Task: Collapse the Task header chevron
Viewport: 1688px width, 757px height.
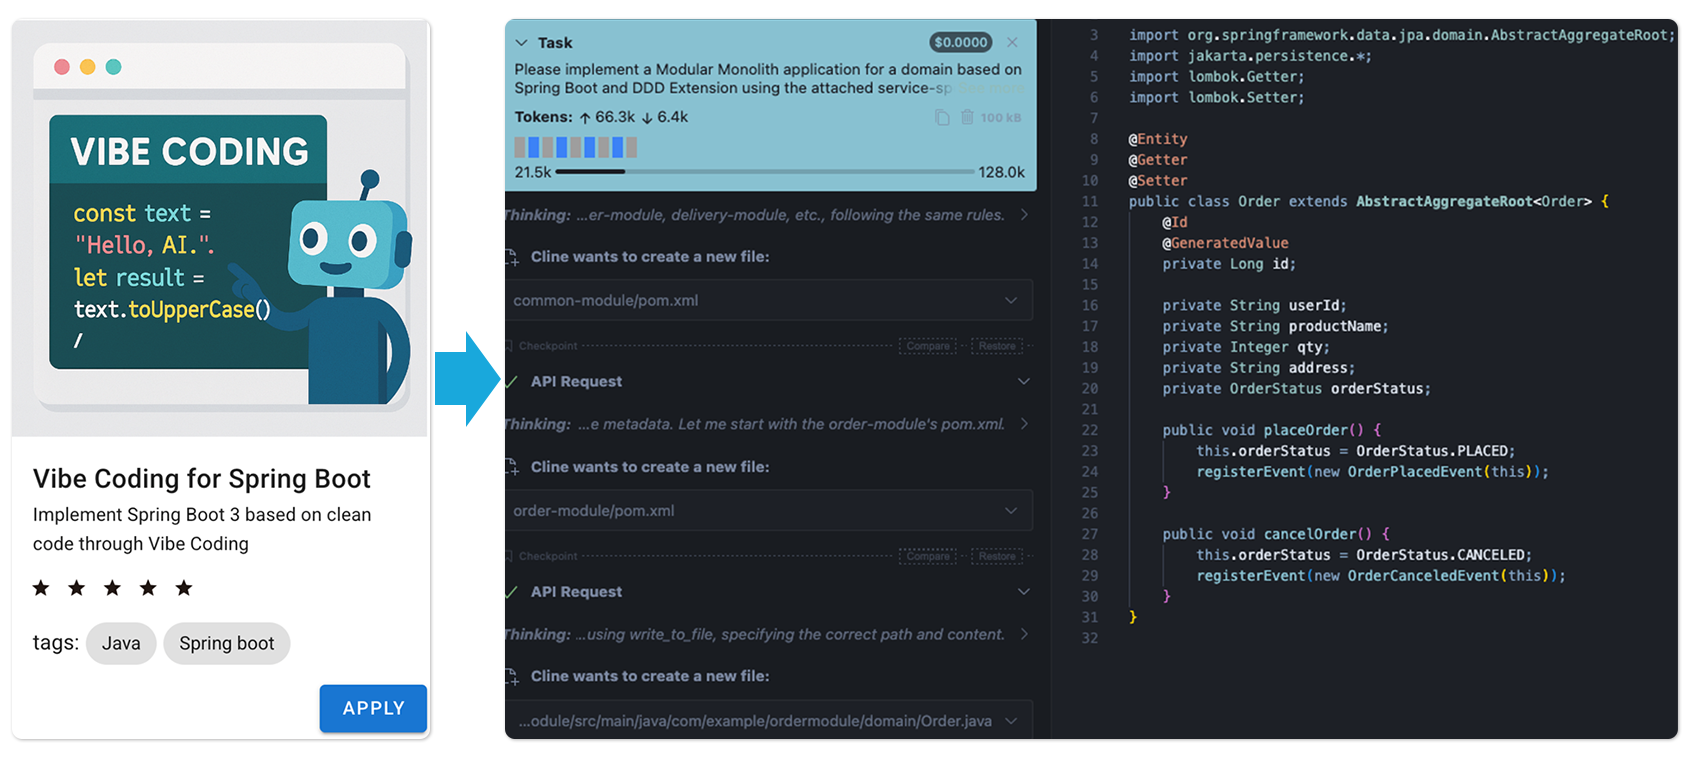Action: 521,43
